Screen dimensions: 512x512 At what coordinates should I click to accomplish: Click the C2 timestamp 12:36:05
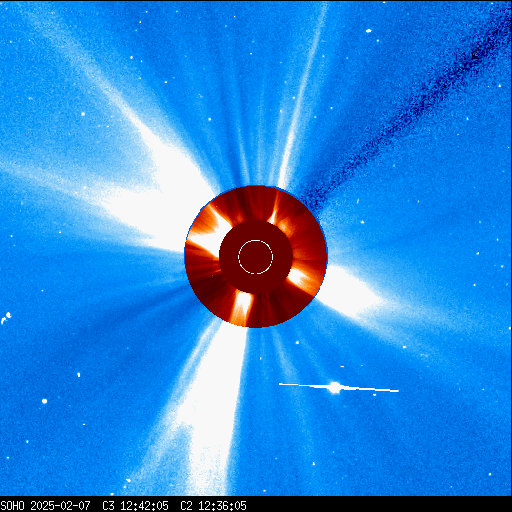pos(222,505)
